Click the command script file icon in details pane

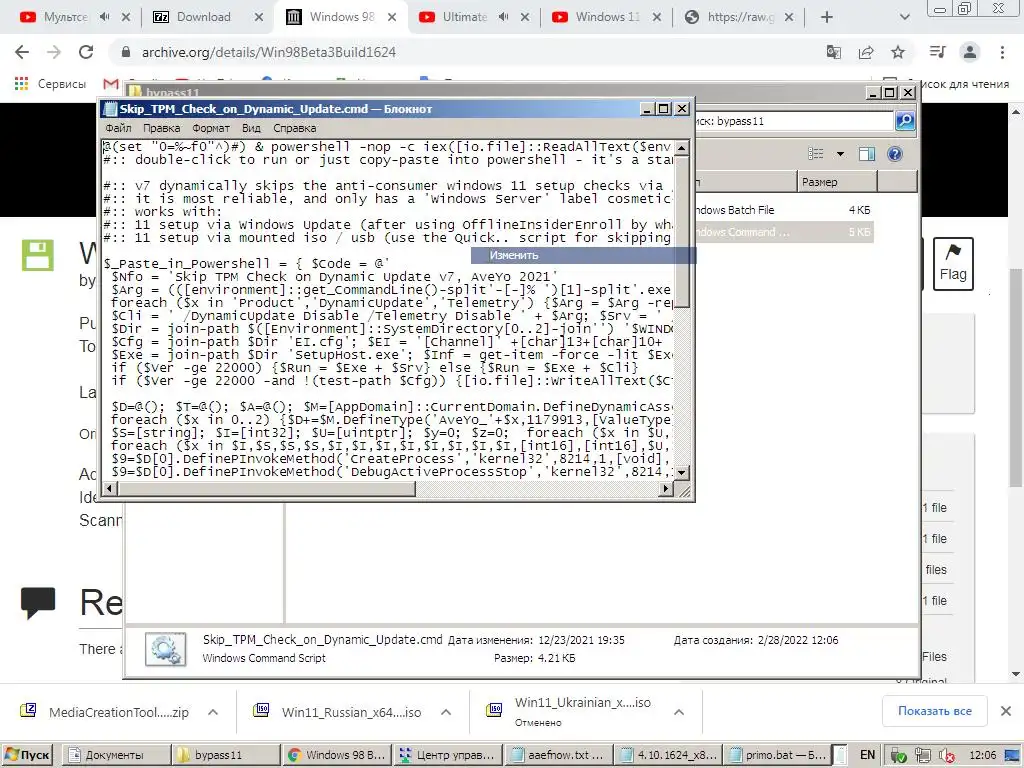point(166,649)
